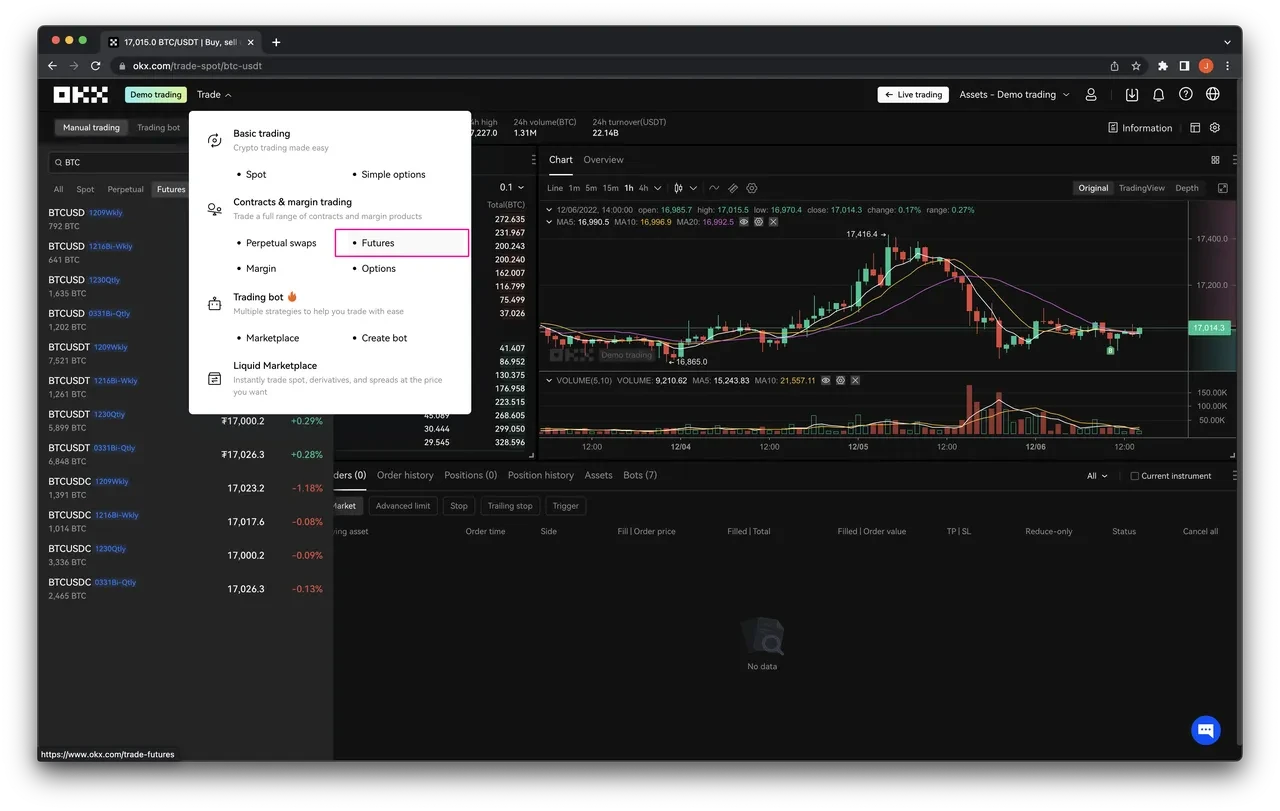Open the browser extensions puzzle icon
Screen dimensions: 1280x811
[1162, 66]
